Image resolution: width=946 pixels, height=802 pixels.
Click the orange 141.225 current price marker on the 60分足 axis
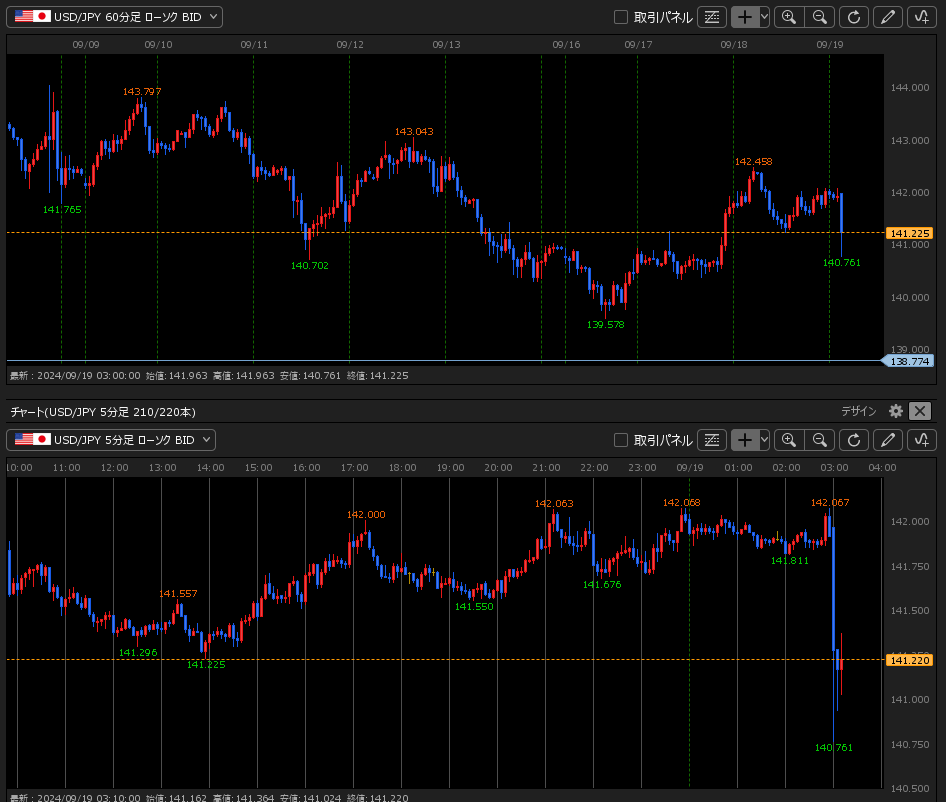(x=910, y=233)
